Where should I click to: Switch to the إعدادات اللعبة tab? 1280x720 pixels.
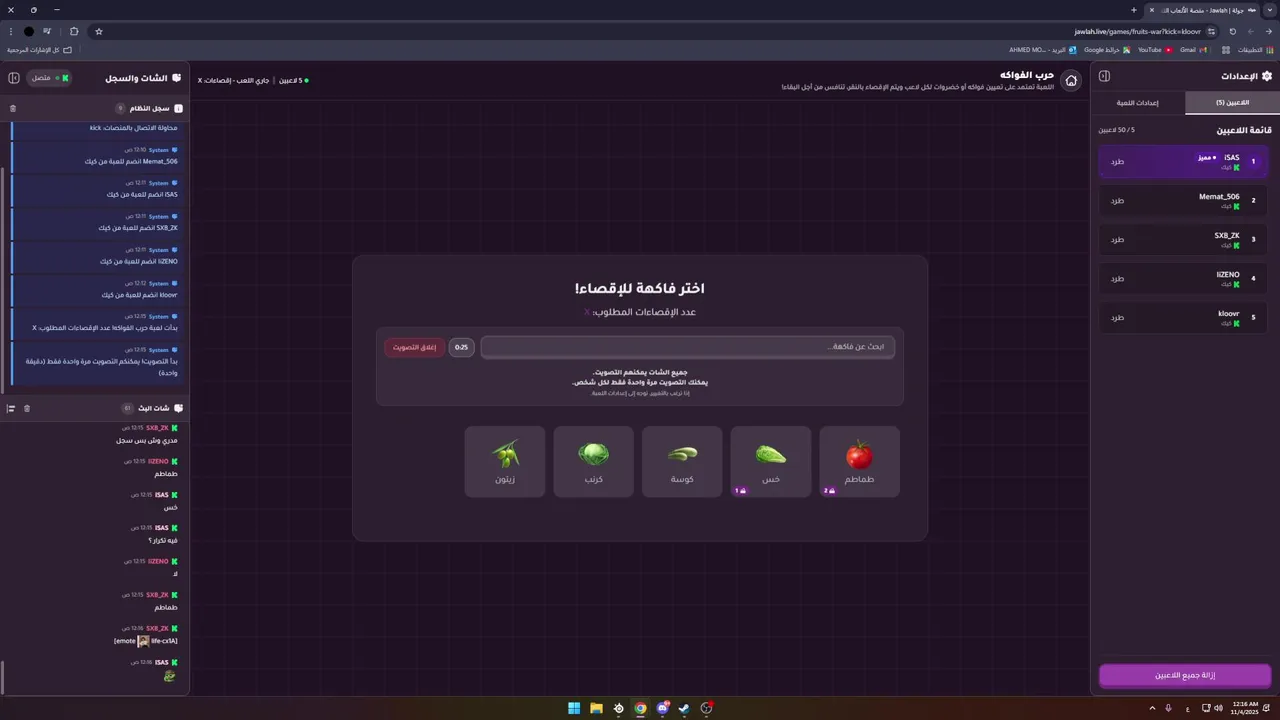(x=1138, y=103)
